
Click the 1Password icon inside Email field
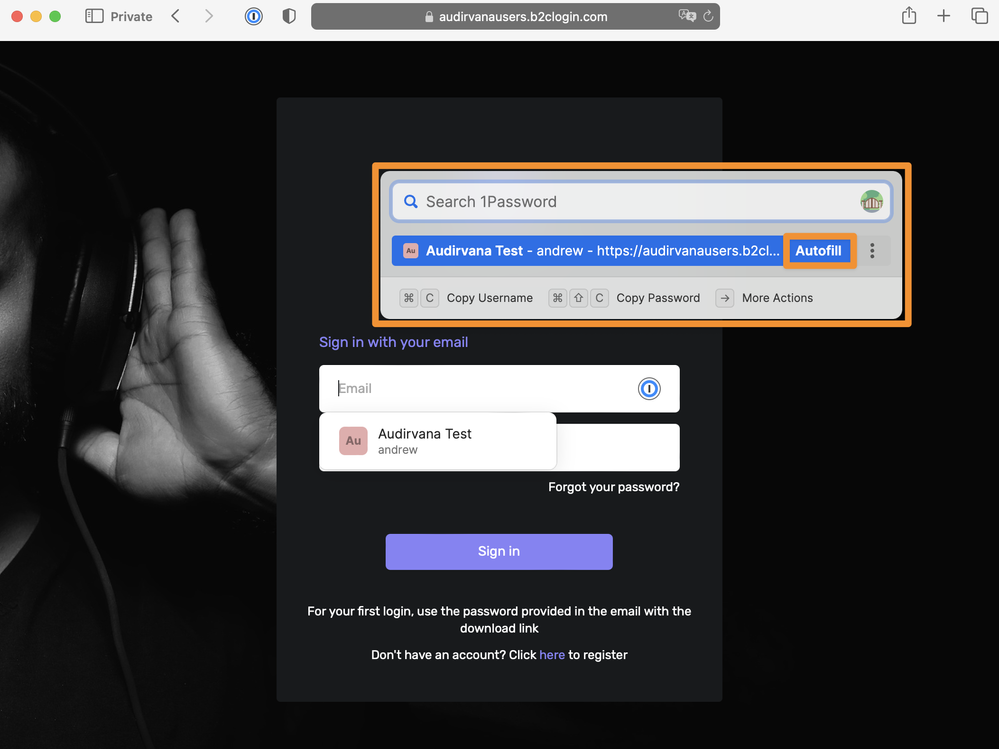649,389
